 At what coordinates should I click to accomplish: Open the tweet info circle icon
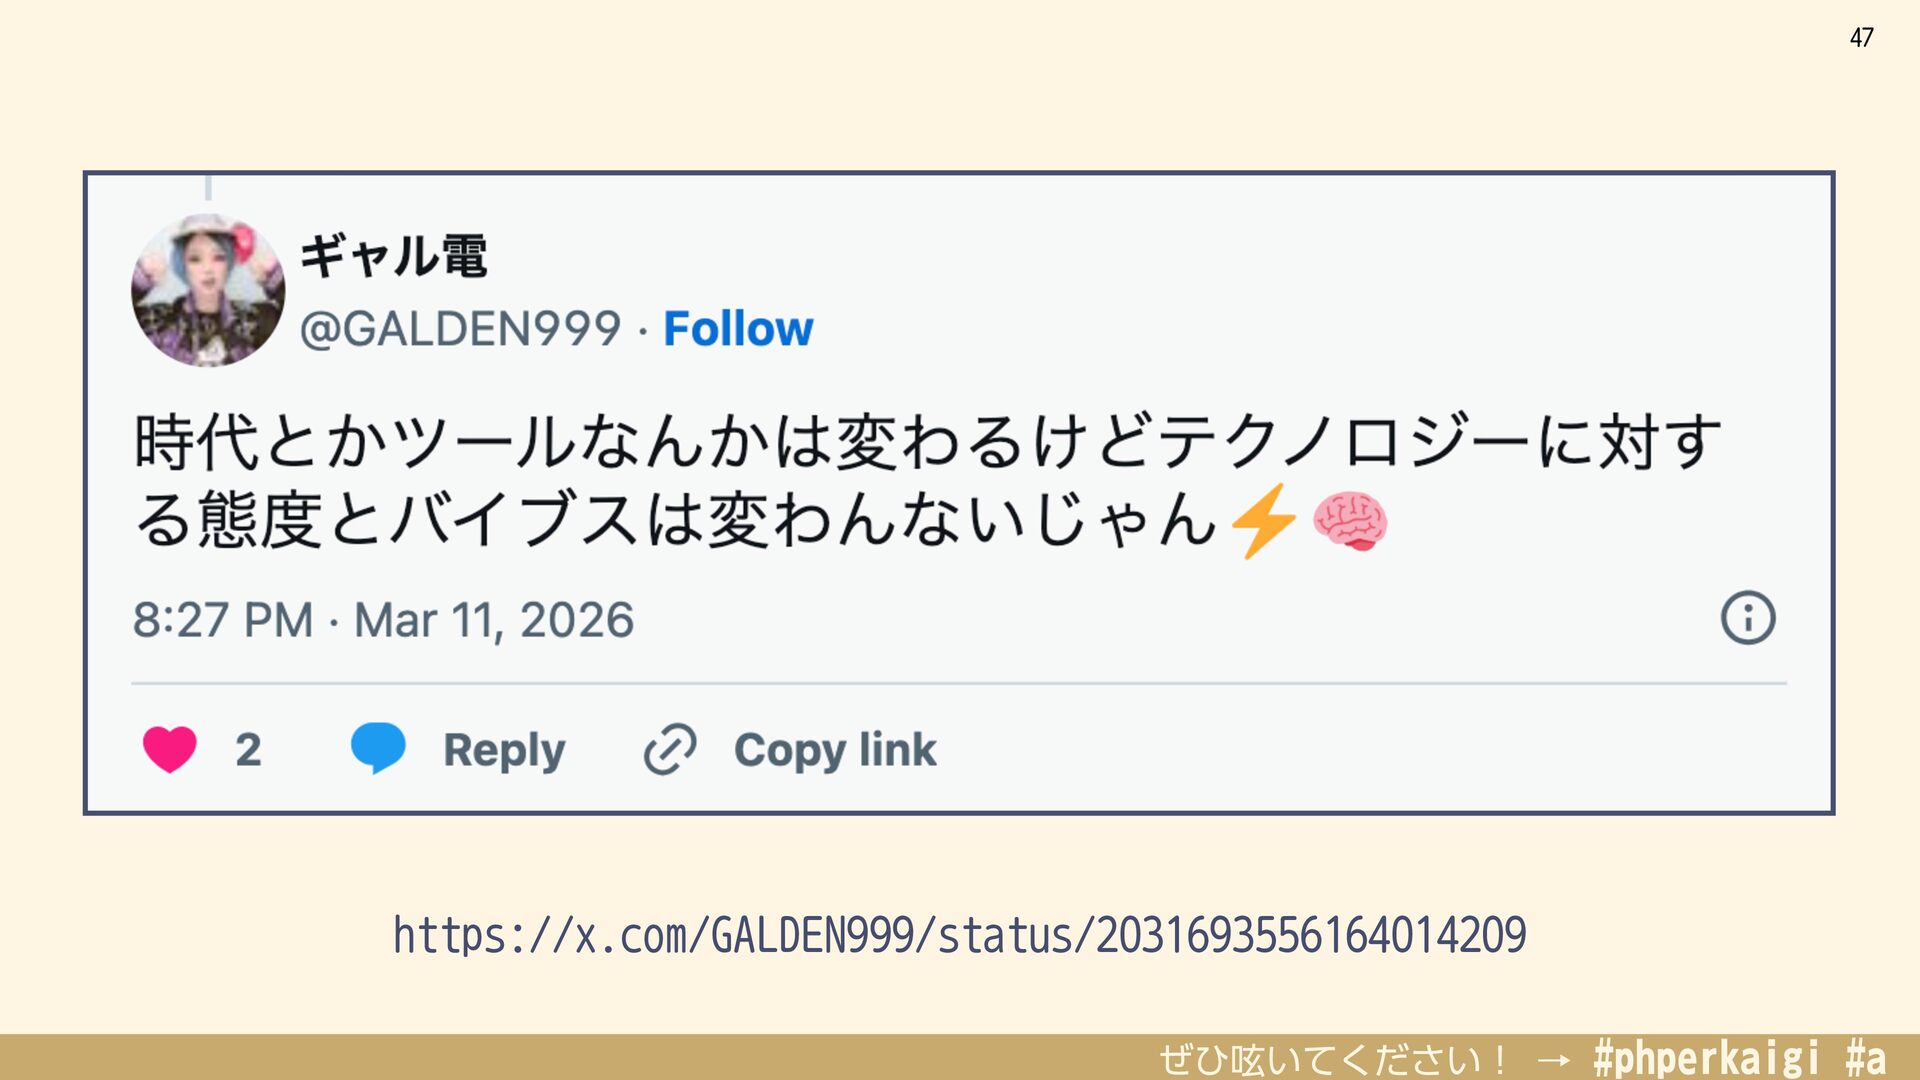(1747, 617)
